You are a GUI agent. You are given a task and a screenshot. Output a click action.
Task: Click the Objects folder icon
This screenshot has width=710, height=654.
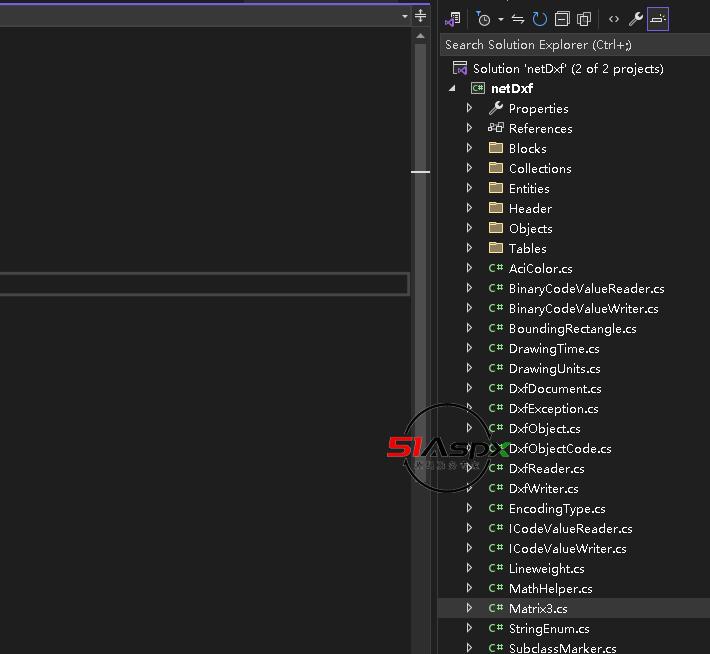(x=496, y=227)
